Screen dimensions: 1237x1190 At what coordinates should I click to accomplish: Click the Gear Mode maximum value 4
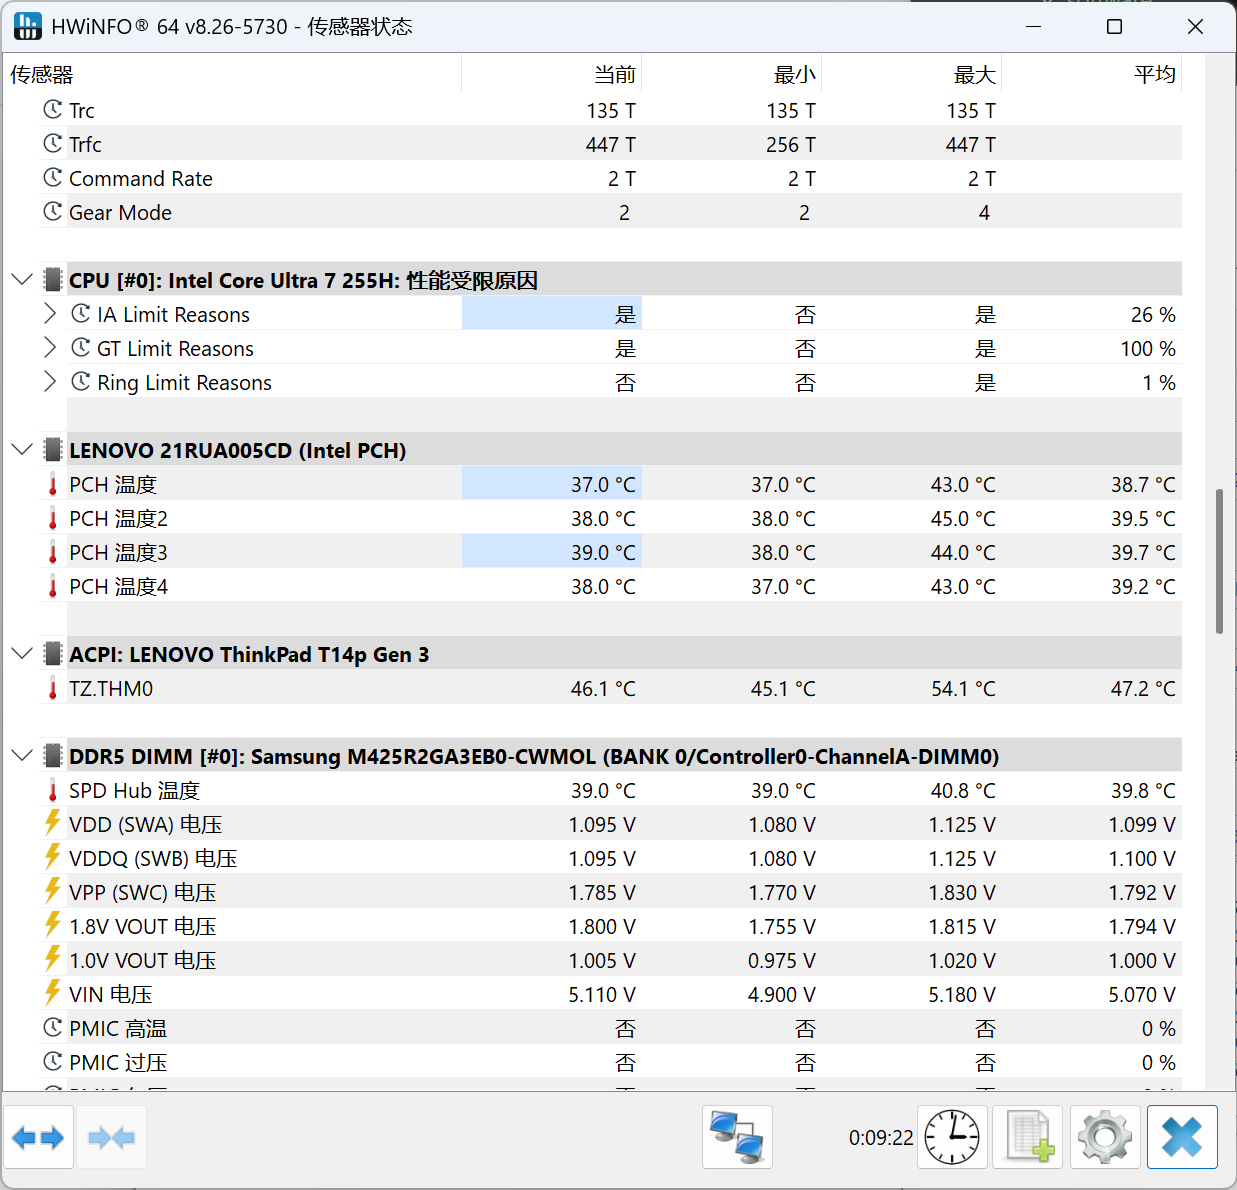tap(984, 213)
